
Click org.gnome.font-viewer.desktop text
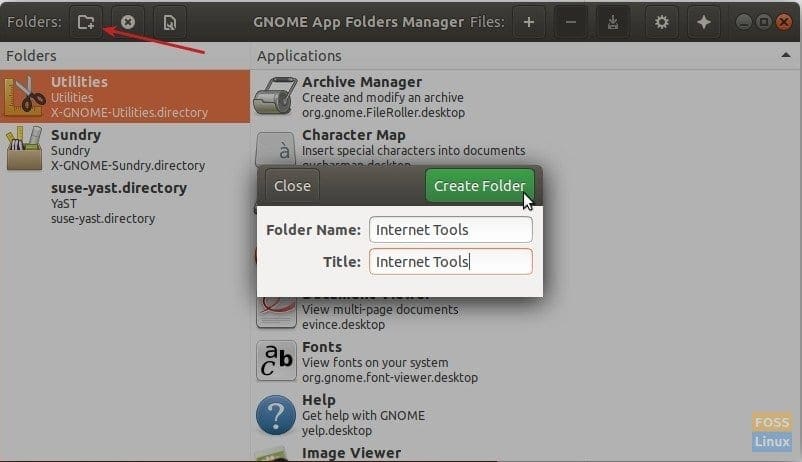point(390,377)
